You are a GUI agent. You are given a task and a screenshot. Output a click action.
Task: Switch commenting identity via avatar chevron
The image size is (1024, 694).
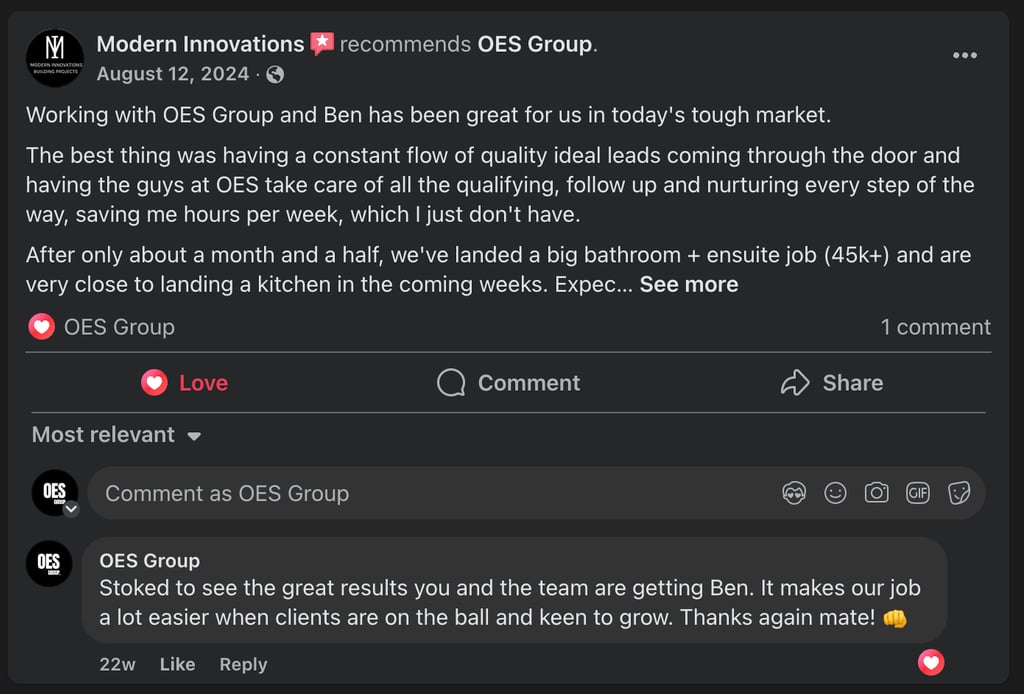[71, 508]
